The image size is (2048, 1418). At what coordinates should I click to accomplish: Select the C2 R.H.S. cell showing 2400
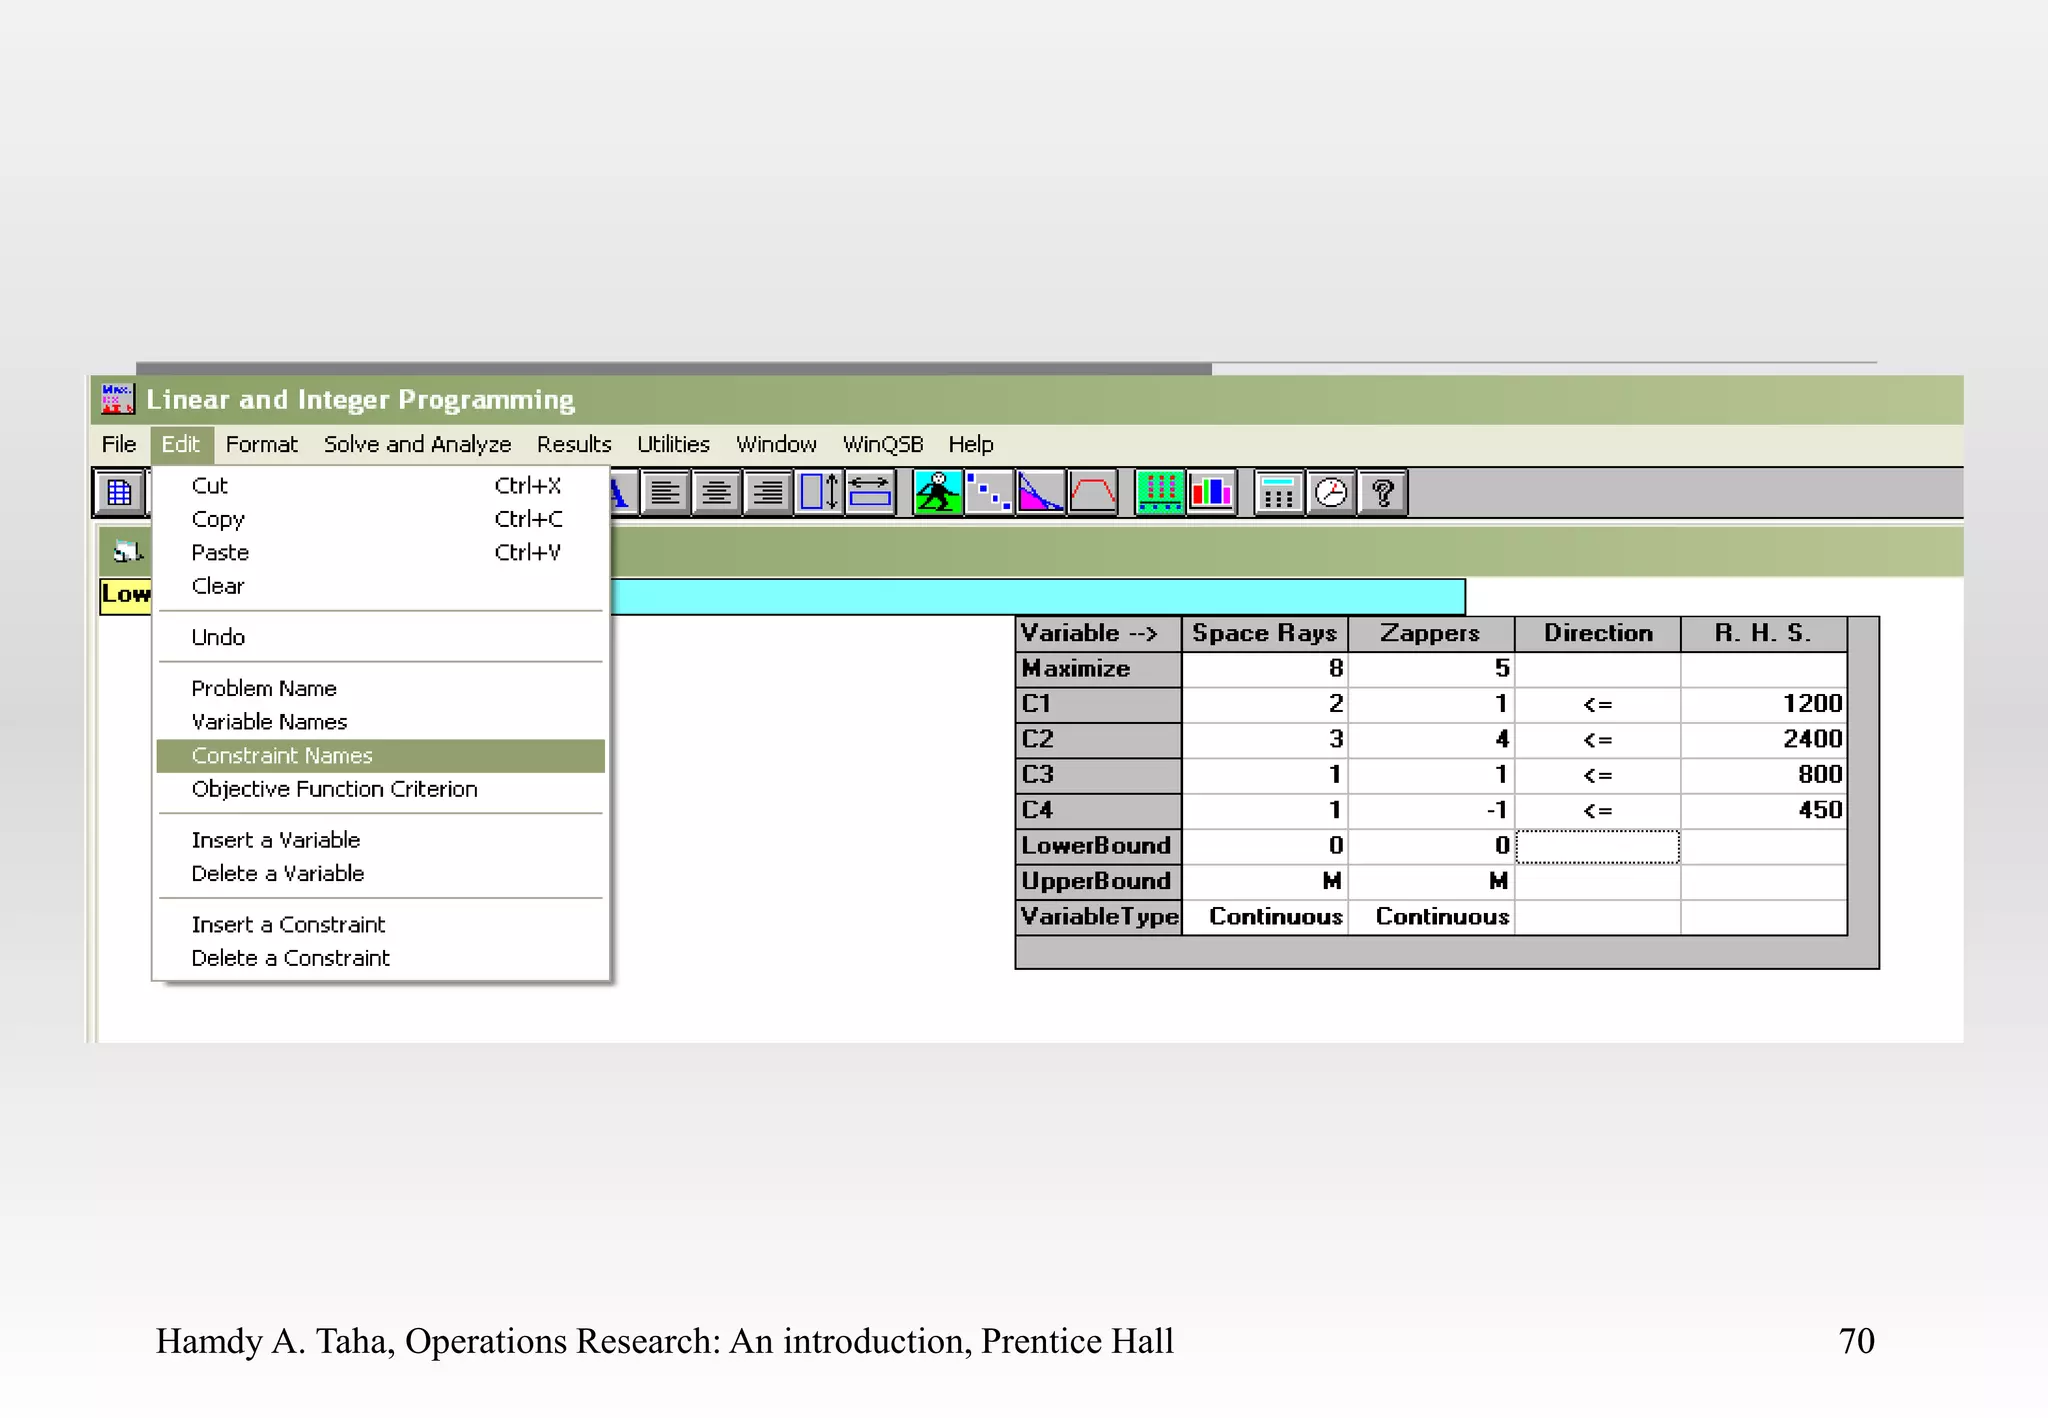pyautogui.click(x=1763, y=739)
